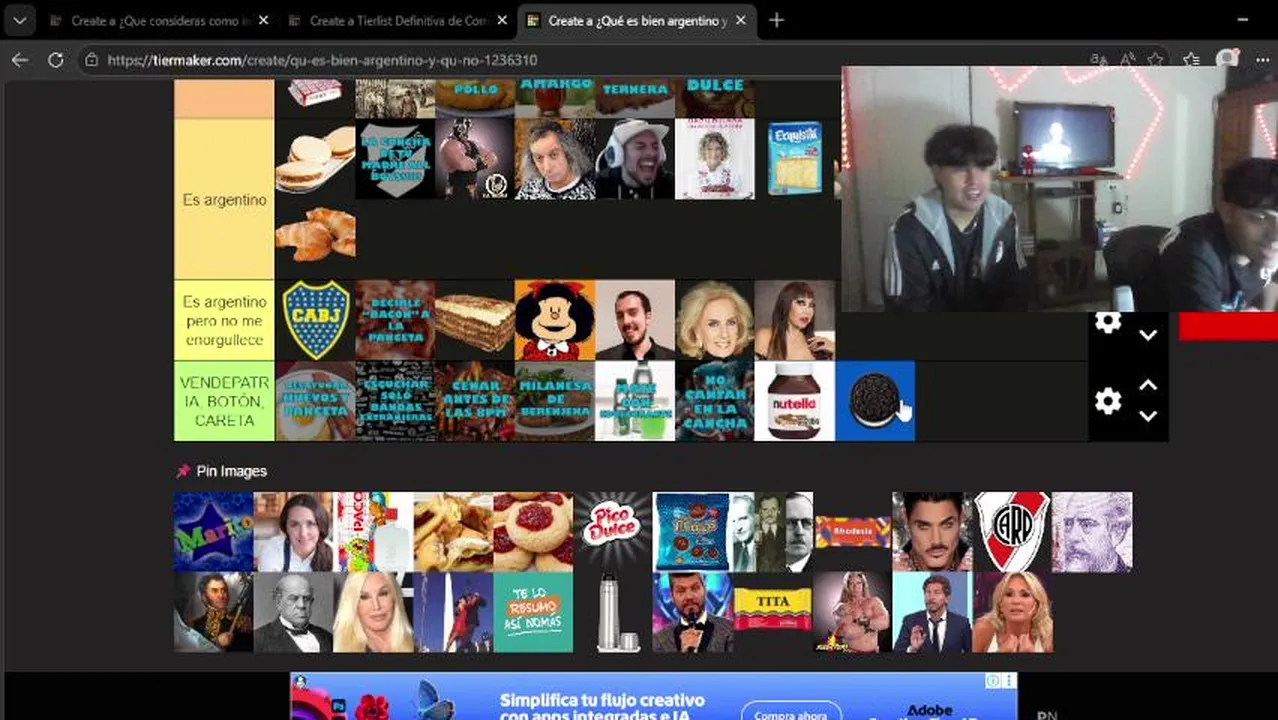Screen dimensions: 1278x720
Task: Select the CABJ crest thumbnail
Action: (x=315, y=320)
